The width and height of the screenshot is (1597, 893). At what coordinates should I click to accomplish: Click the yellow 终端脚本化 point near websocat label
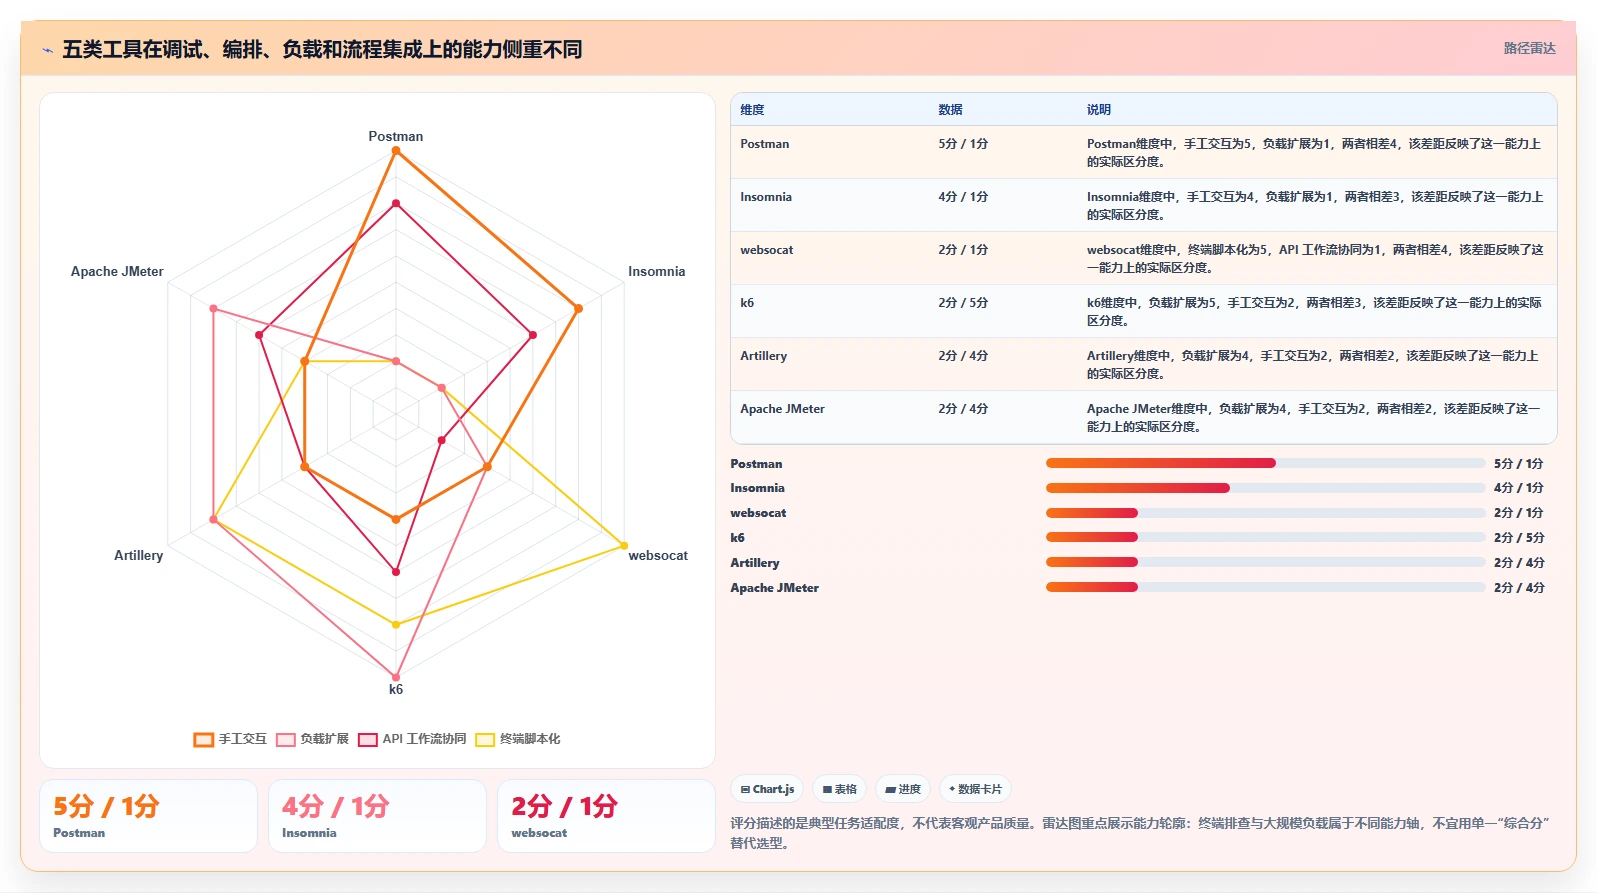click(624, 545)
